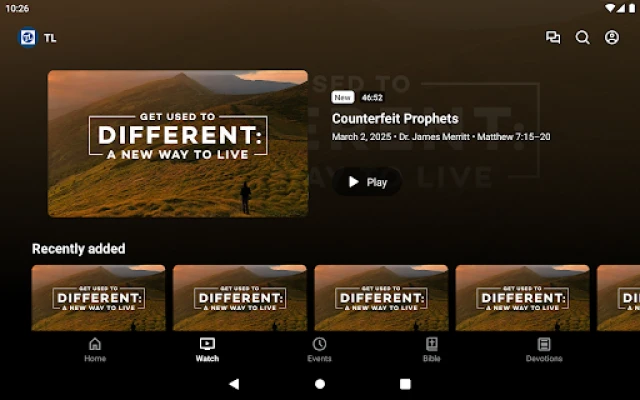
Task: Open the chat messages icon
Action: coord(553,38)
